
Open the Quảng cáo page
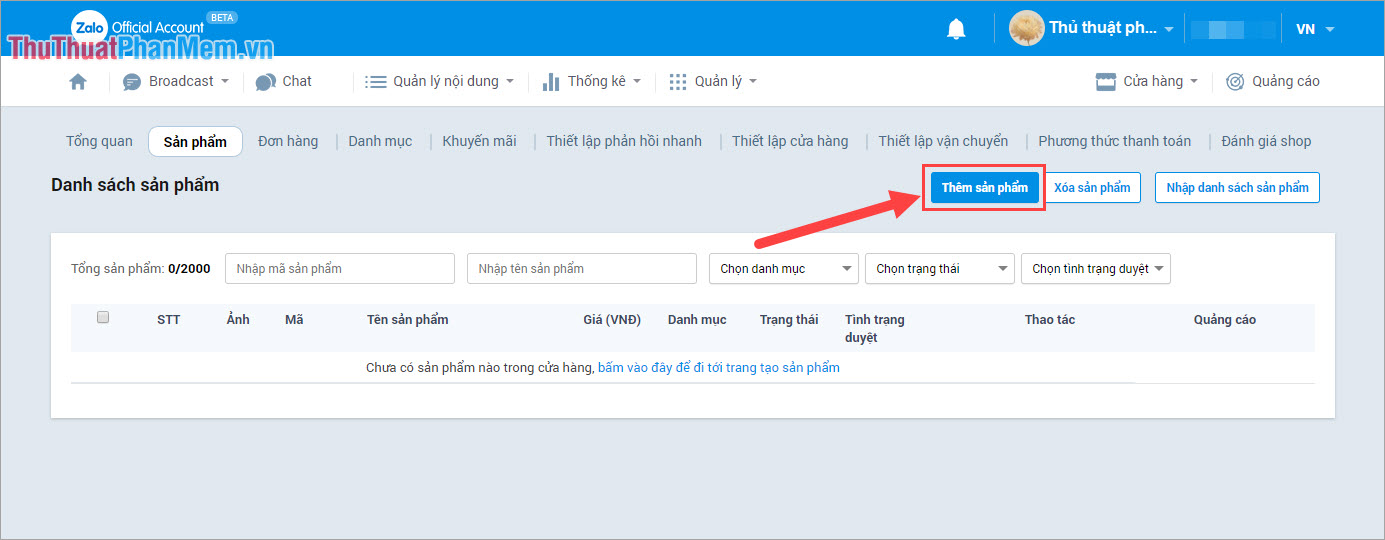click(x=1273, y=82)
